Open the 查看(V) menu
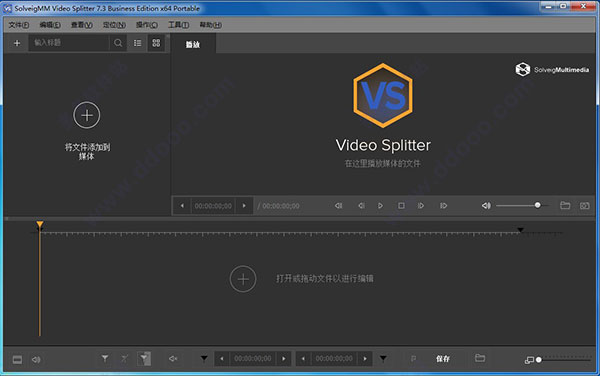 coord(82,25)
